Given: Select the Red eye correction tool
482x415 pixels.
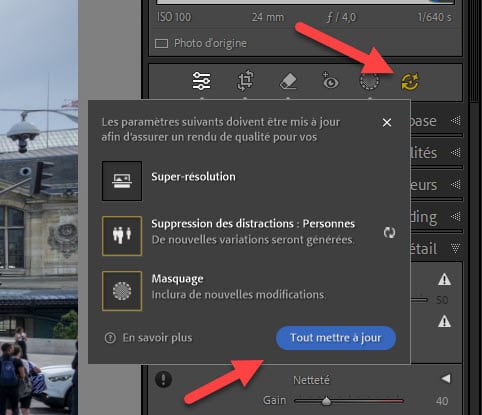Looking at the screenshot, I should click(330, 81).
